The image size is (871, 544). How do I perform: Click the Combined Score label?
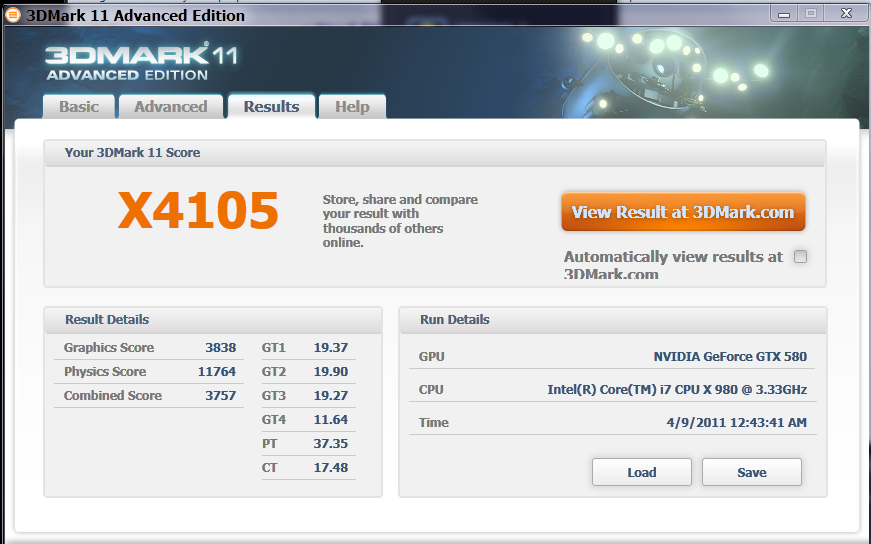tap(113, 395)
